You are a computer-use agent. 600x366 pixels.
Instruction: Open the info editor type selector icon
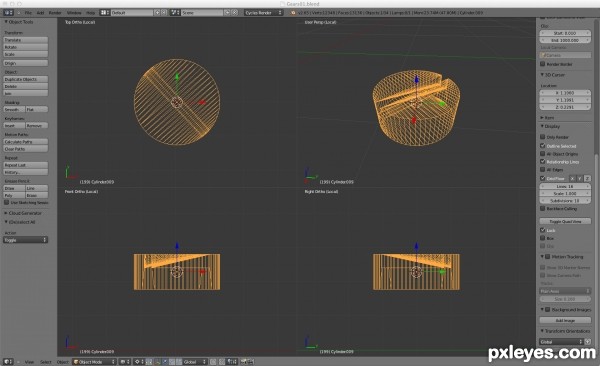[8, 13]
